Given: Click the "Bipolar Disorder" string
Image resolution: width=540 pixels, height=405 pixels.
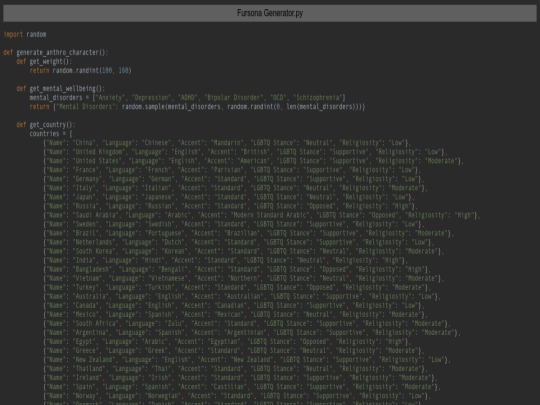Looking at the screenshot, I should point(234,97).
